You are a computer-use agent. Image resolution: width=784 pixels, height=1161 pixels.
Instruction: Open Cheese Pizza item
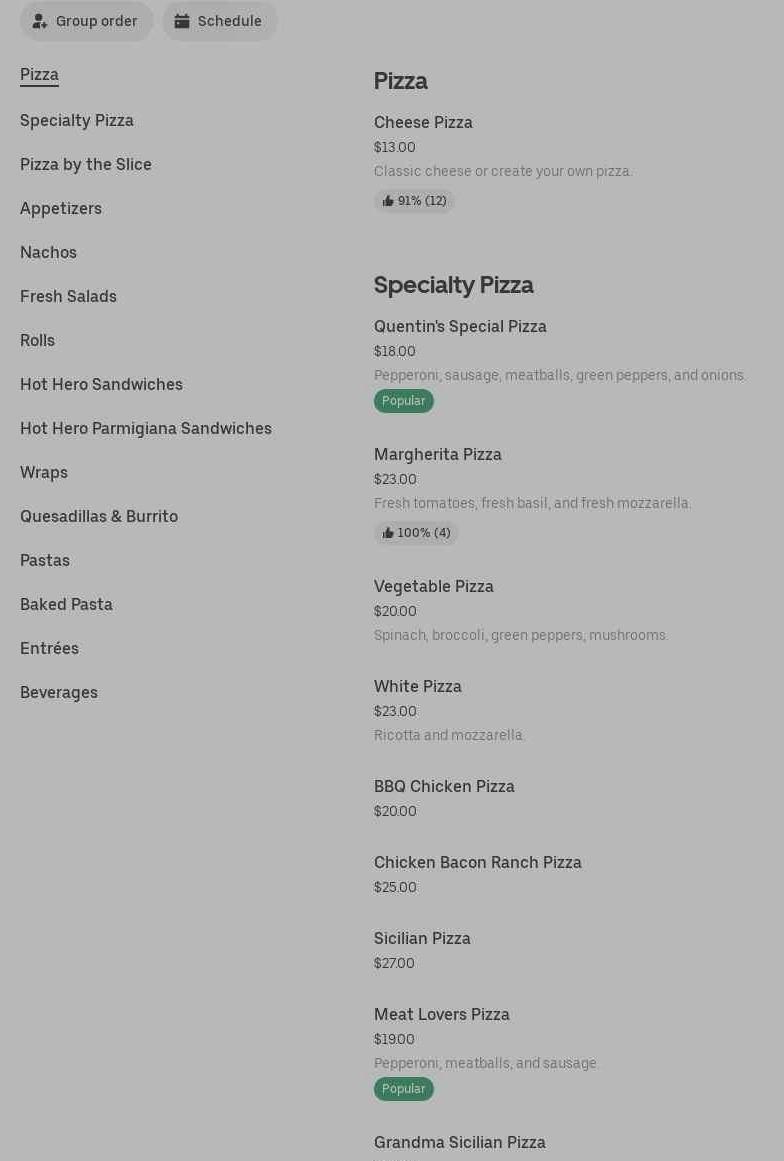click(423, 122)
